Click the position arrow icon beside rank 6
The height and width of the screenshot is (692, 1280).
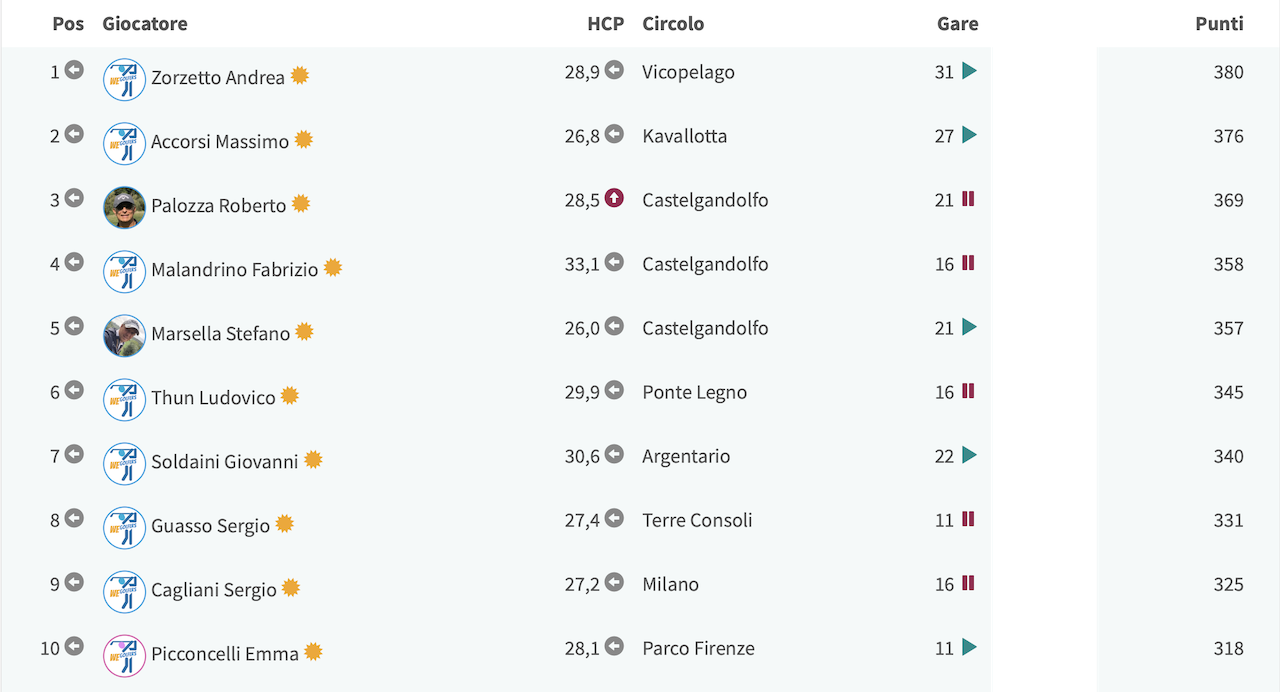tap(74, 390)
